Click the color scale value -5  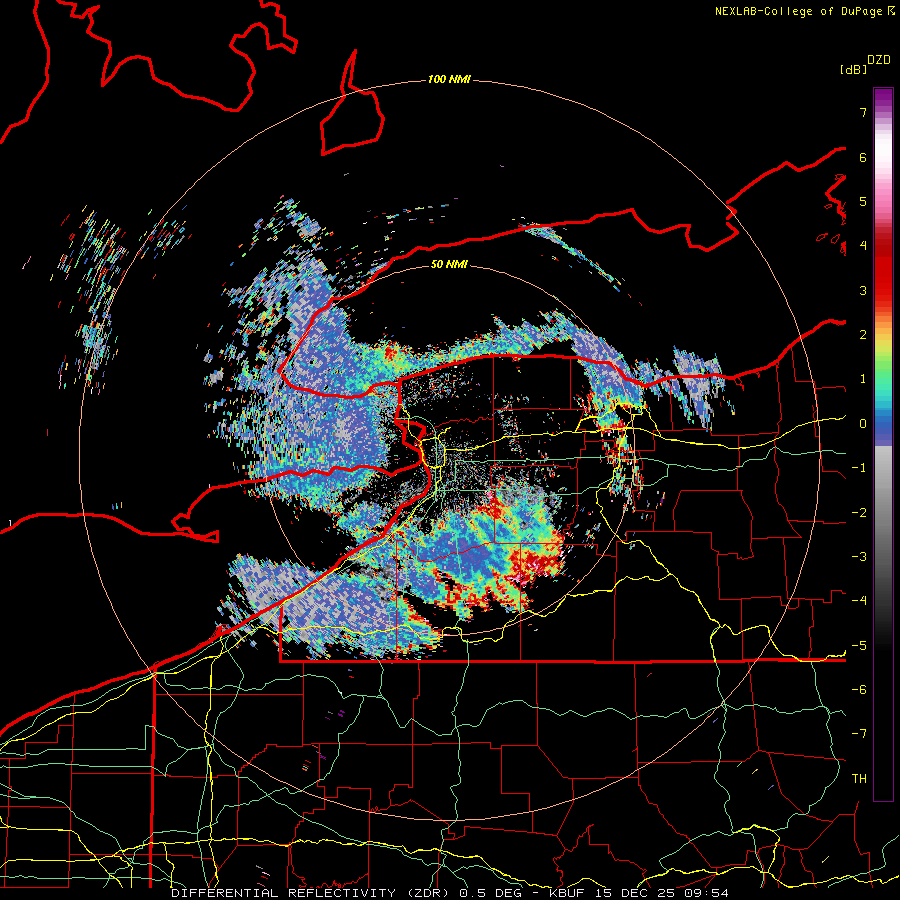coord(859,646)
